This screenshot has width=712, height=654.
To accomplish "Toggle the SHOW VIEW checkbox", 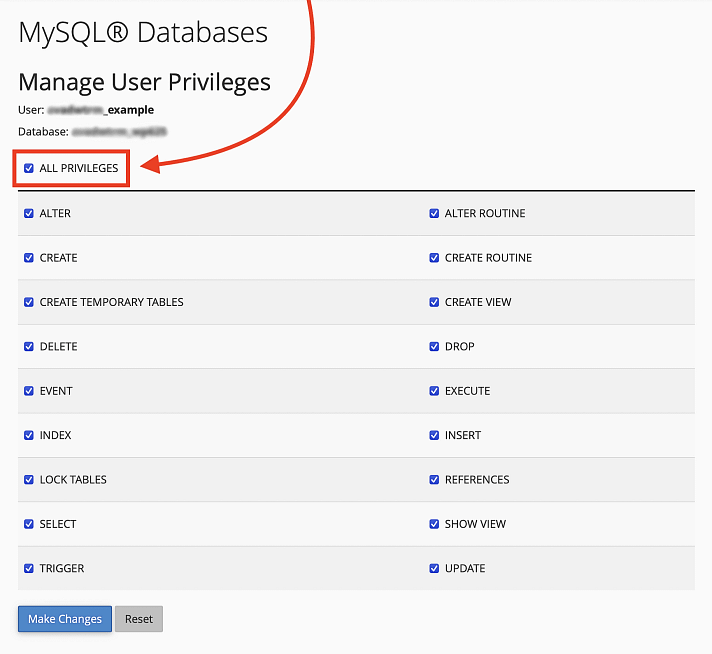I will pyautogui.click(x=434, y=524).
